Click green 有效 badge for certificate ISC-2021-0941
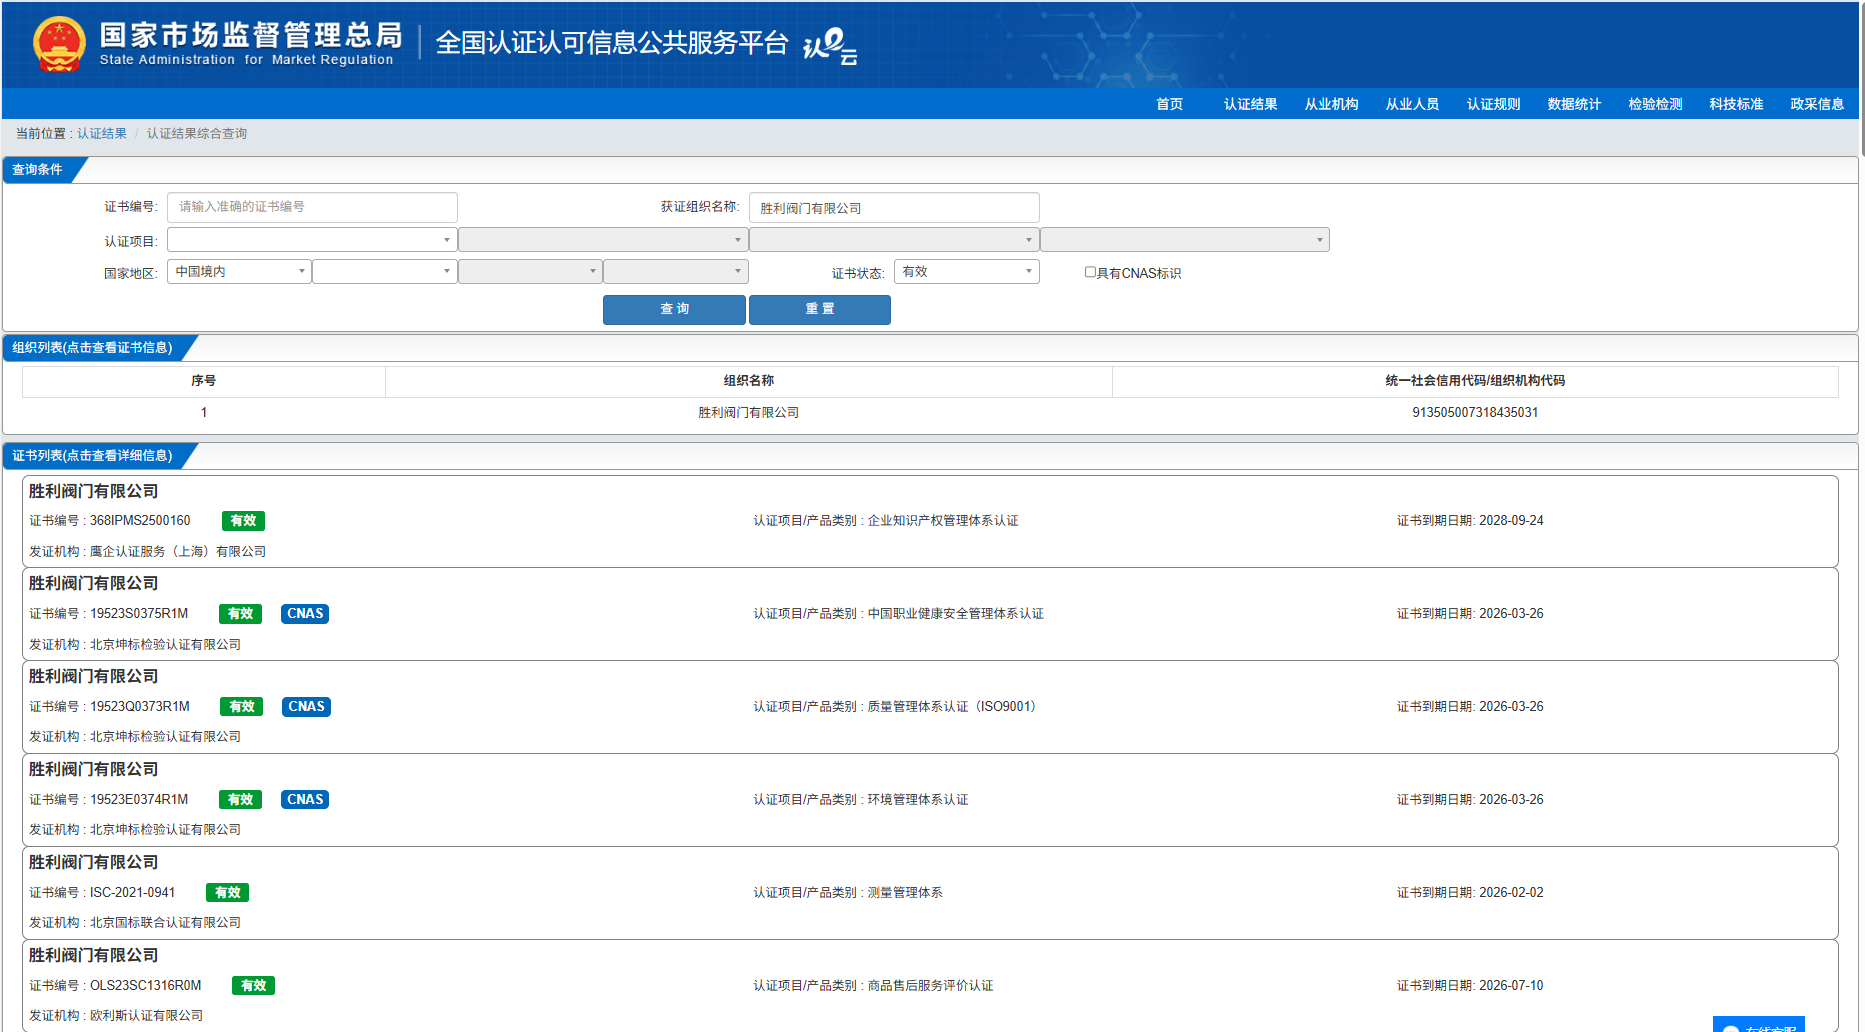1865x1032 pixels. (x=227, y=893)
